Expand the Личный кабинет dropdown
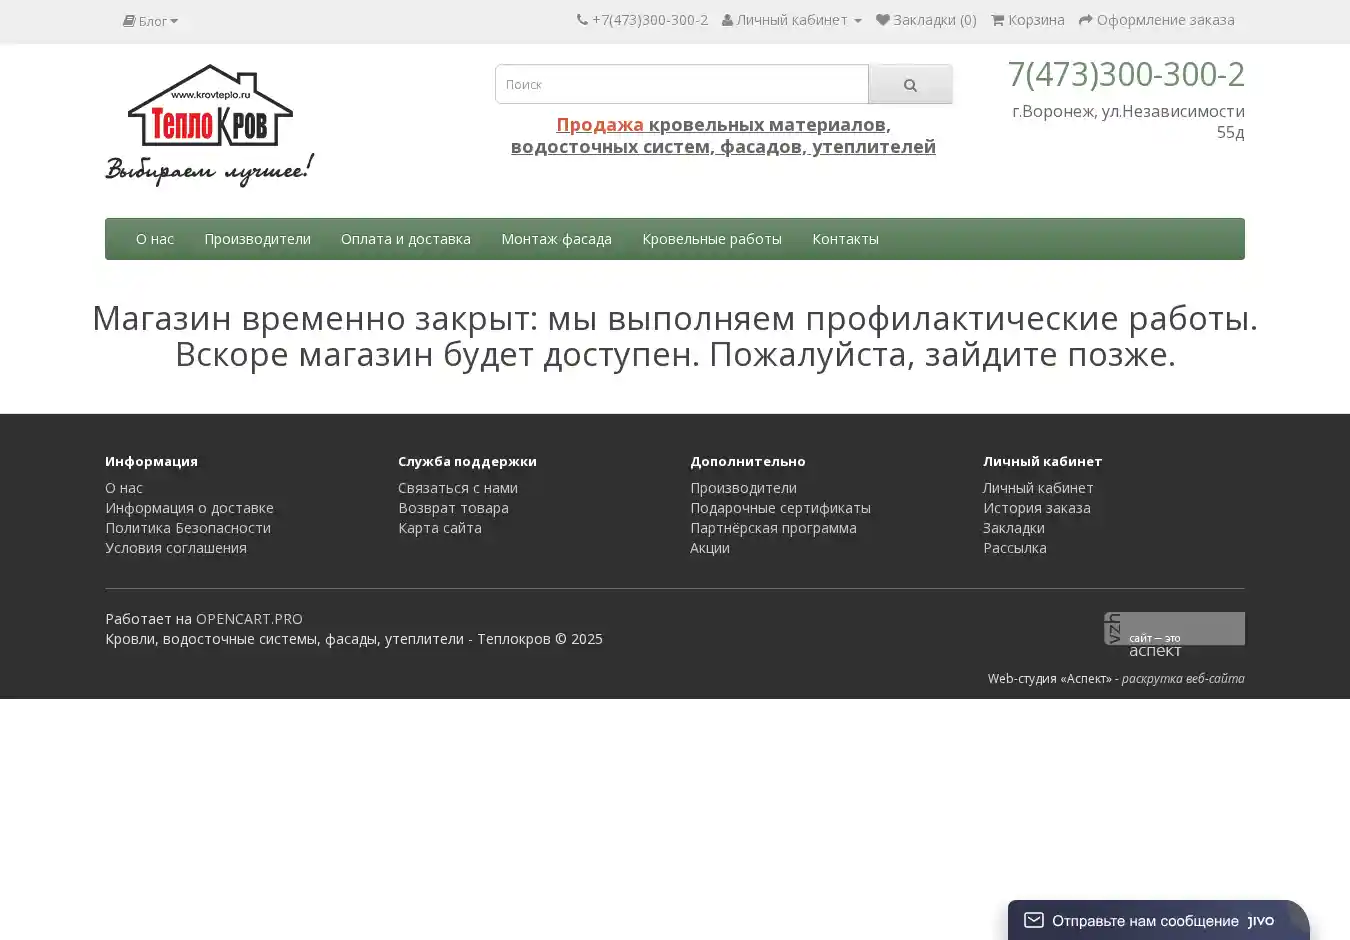Image resolution: width=1350 pixels, height=940 pixels. click(791, 20)
